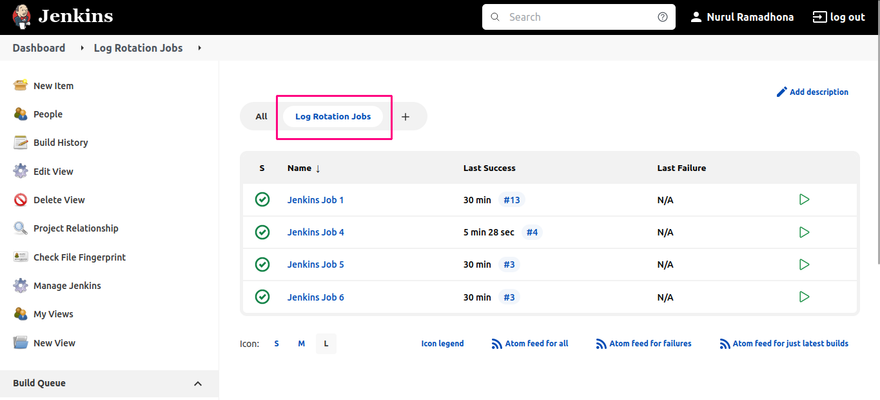Click the search help question icon

pyautogui.click(x=662, y=17)
